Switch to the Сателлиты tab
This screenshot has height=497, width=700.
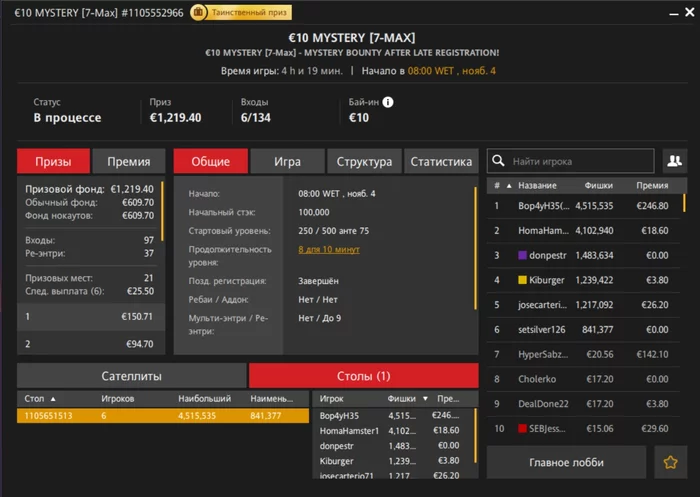click(x=132, y=375)
